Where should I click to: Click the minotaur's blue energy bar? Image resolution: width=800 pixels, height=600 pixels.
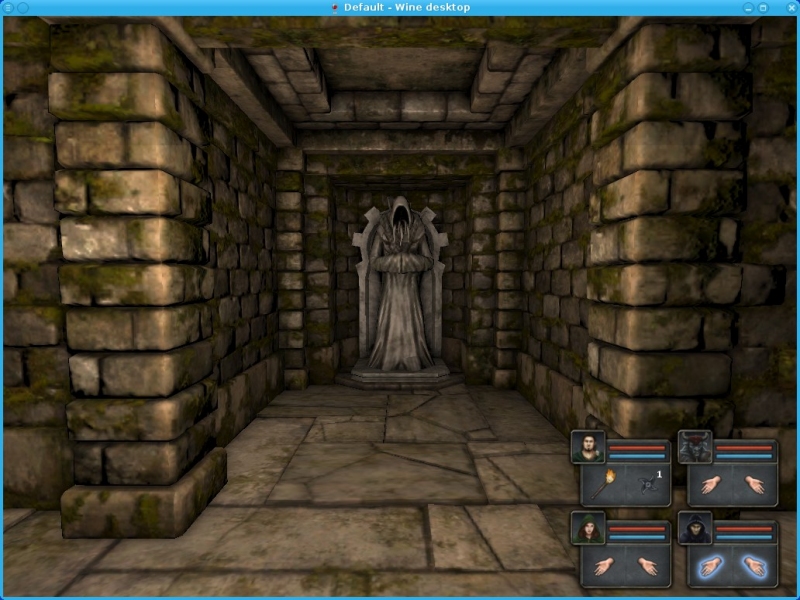[x=745, y=455]
